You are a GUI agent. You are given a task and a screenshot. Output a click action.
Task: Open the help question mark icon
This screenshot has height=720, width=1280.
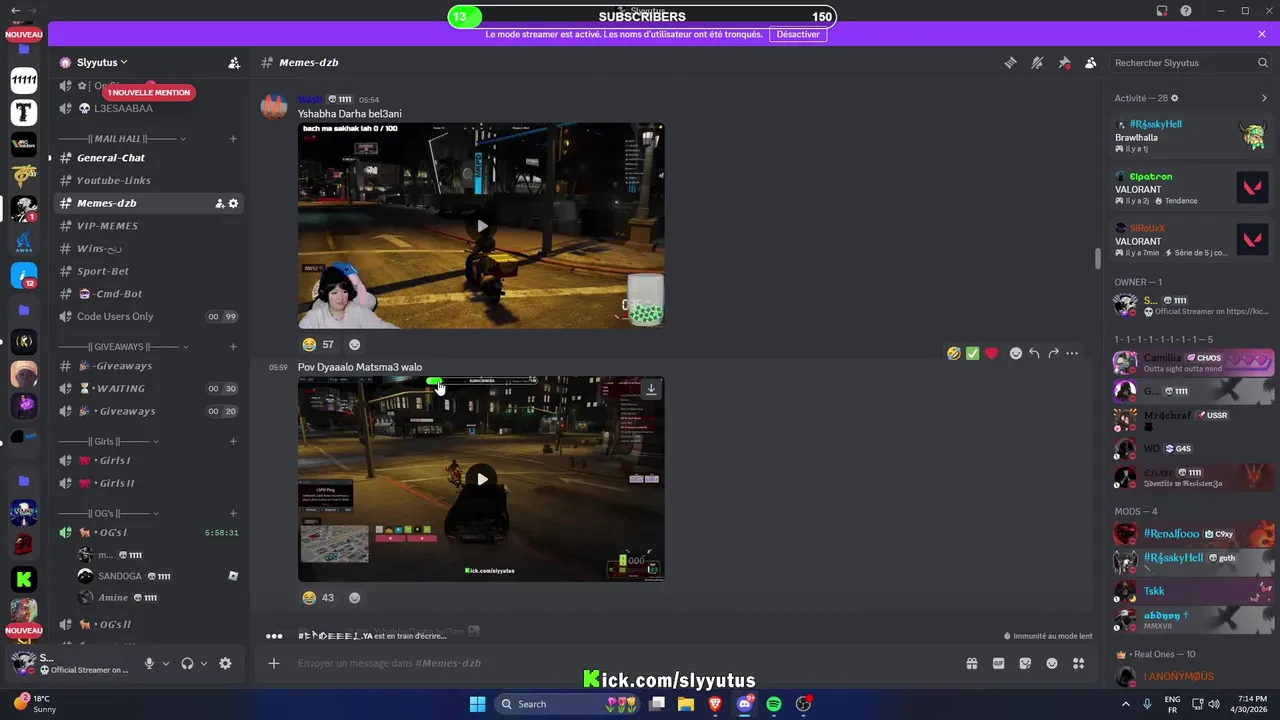[1186, 11]
